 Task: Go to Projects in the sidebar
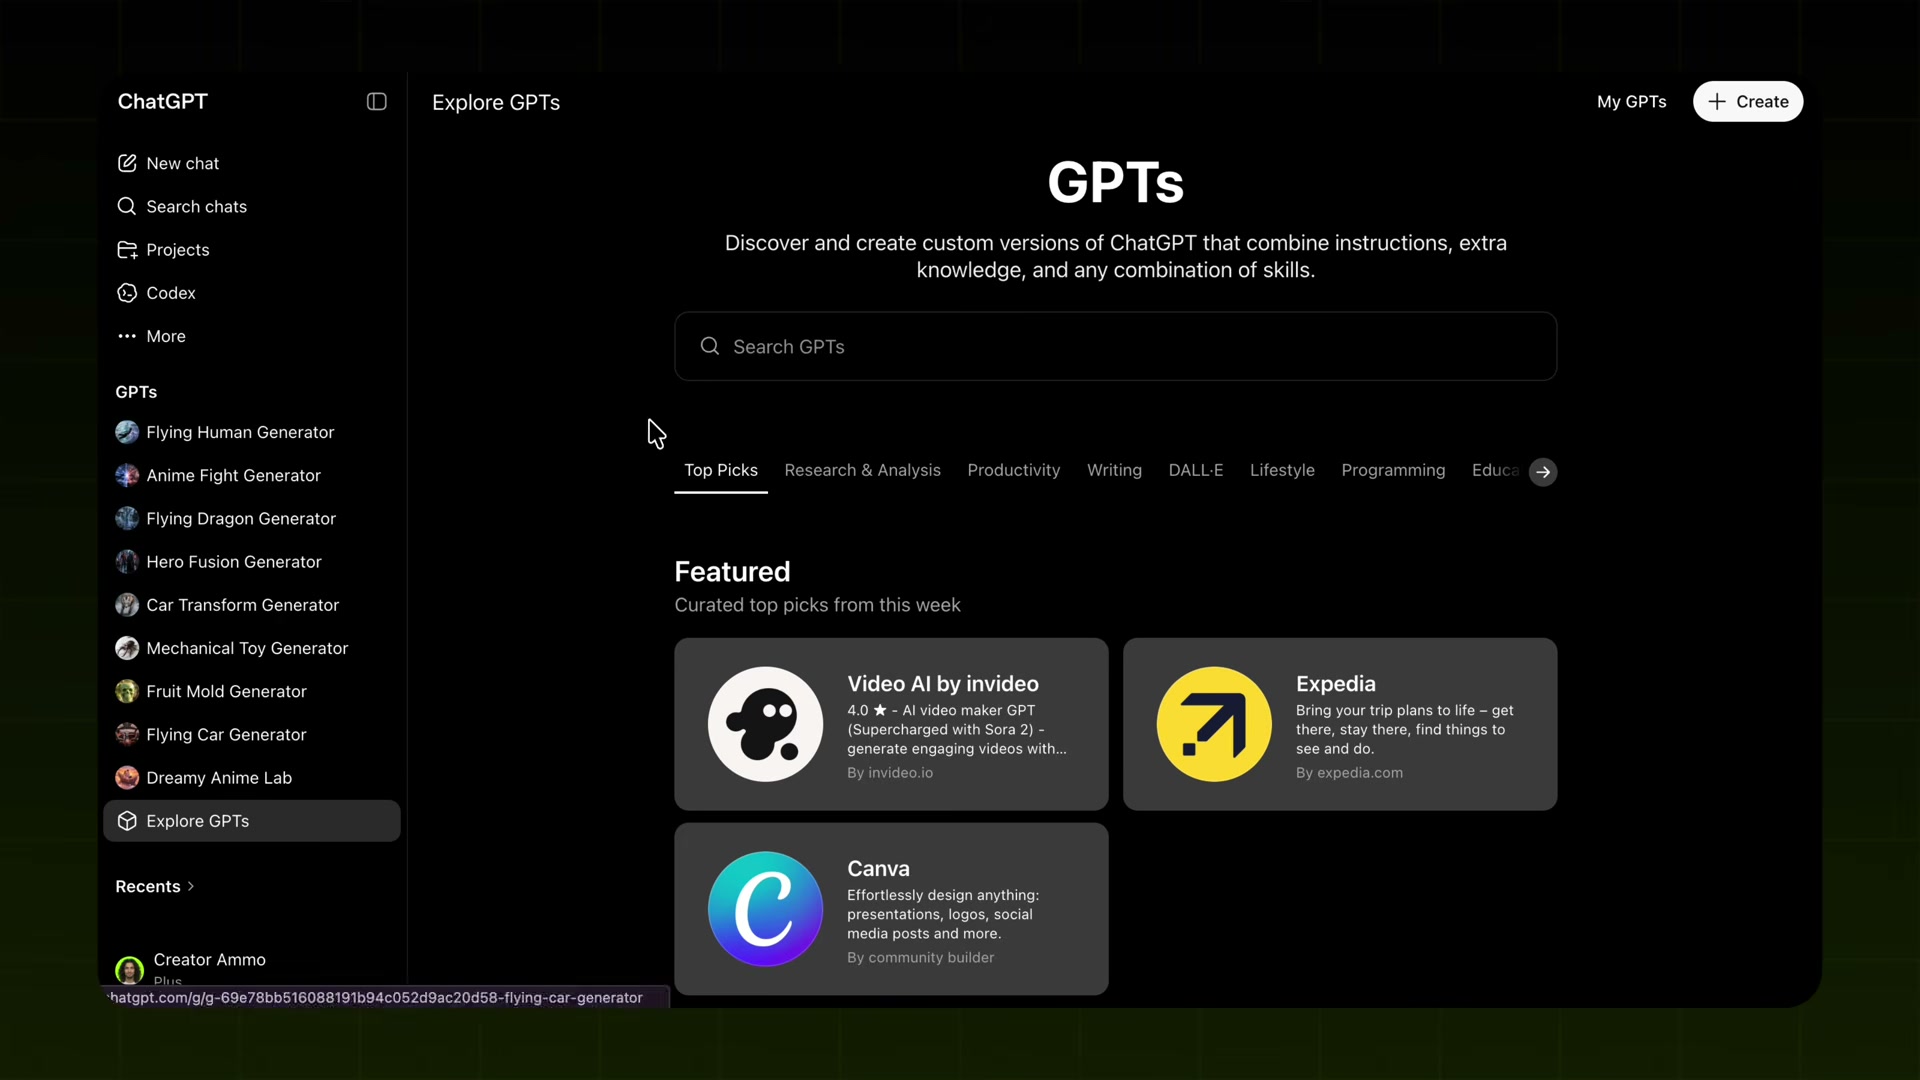click(x=177, y=250)
